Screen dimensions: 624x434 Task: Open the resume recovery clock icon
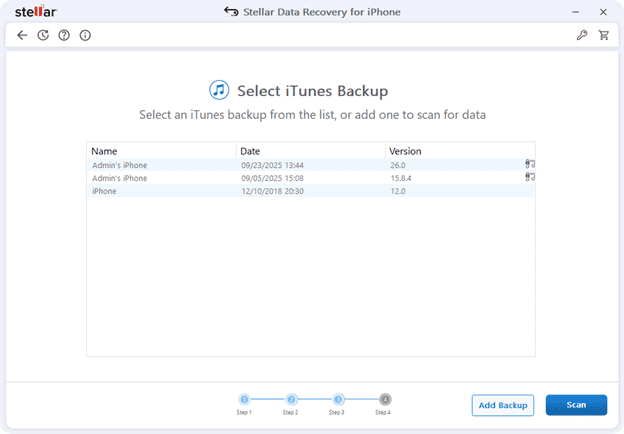point(43,35)
